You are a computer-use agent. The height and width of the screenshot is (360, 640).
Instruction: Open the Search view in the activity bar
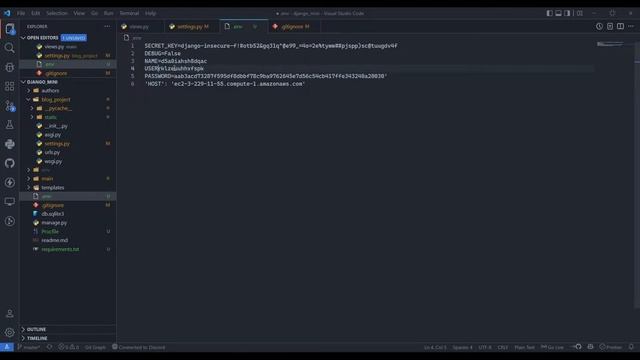tap(10, 48)
